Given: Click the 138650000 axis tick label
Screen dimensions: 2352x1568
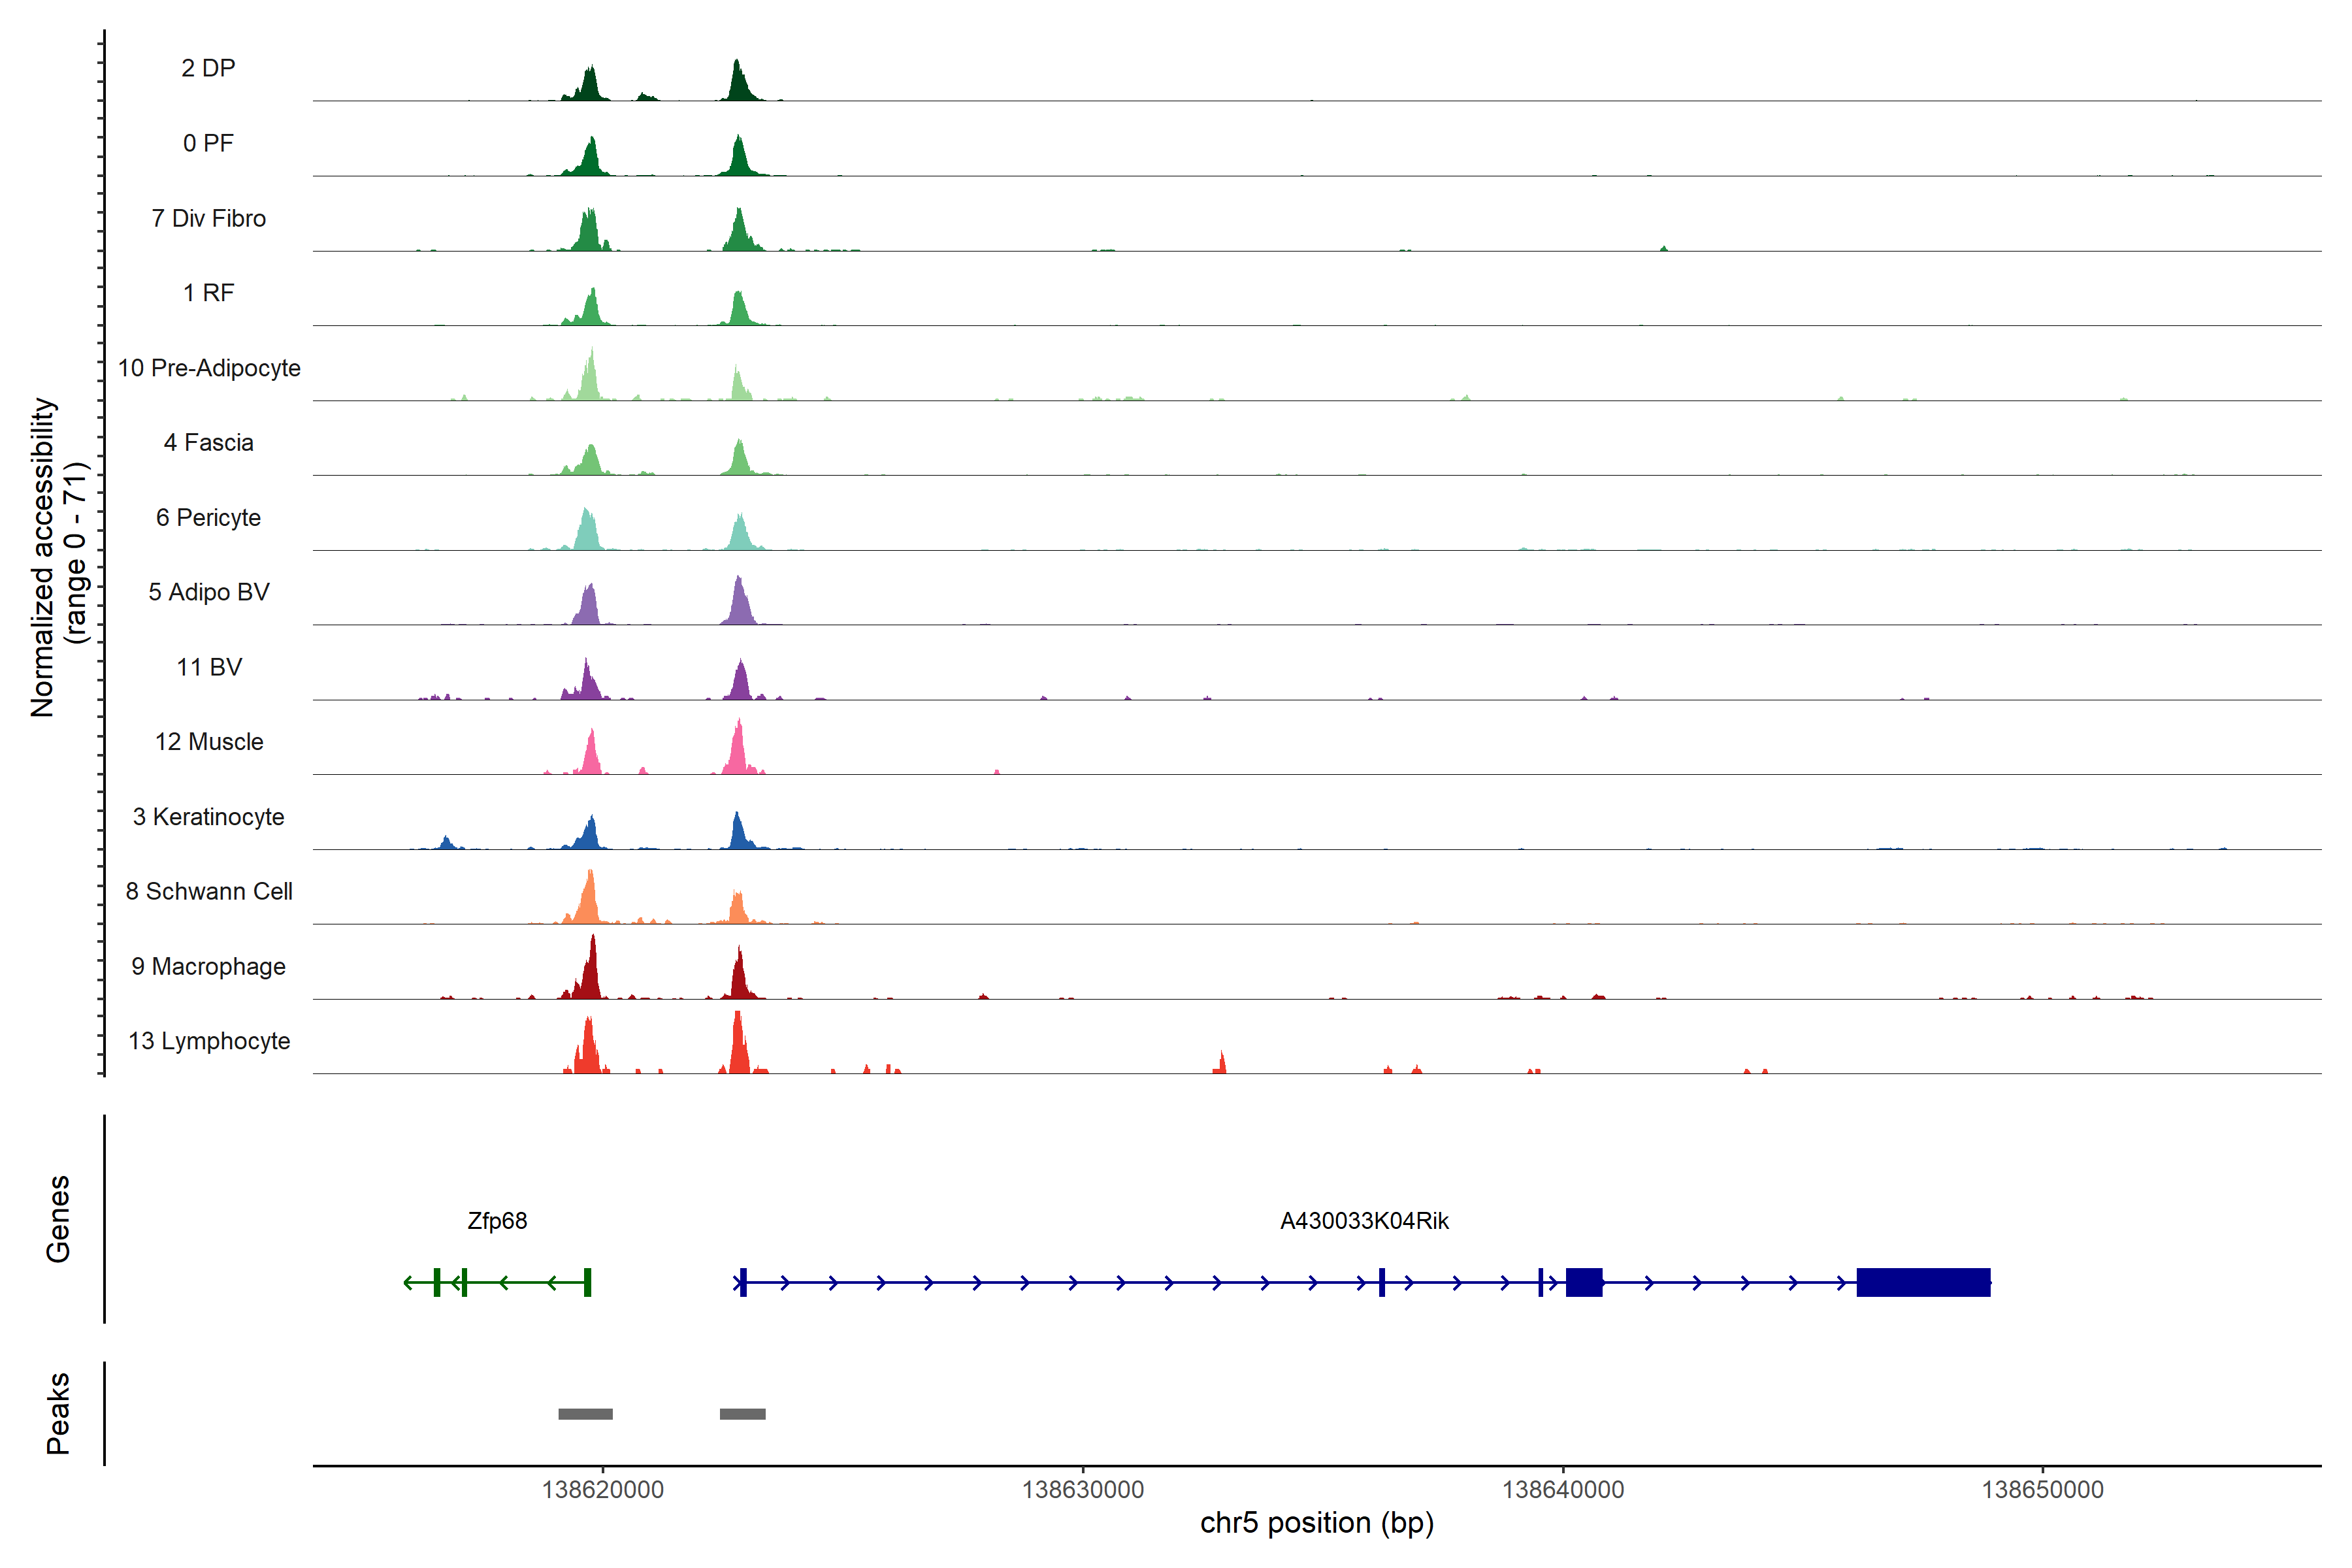Looking at the screenshot, I should click(x=2042, y=1490).
